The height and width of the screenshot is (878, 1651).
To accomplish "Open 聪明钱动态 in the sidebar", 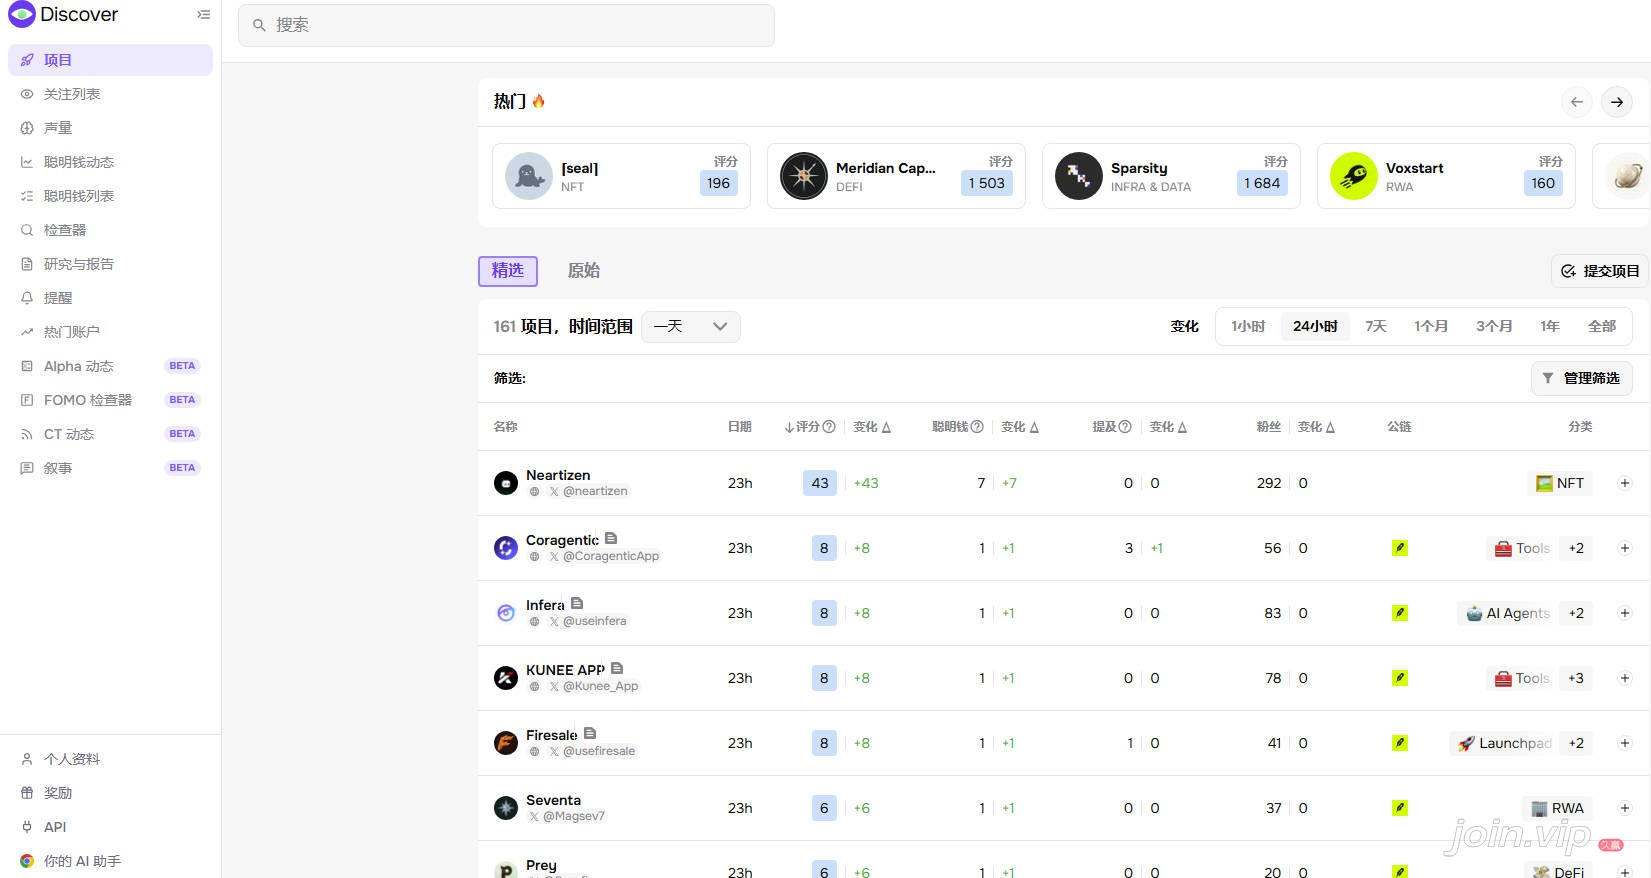I will [x=110, y=162].
